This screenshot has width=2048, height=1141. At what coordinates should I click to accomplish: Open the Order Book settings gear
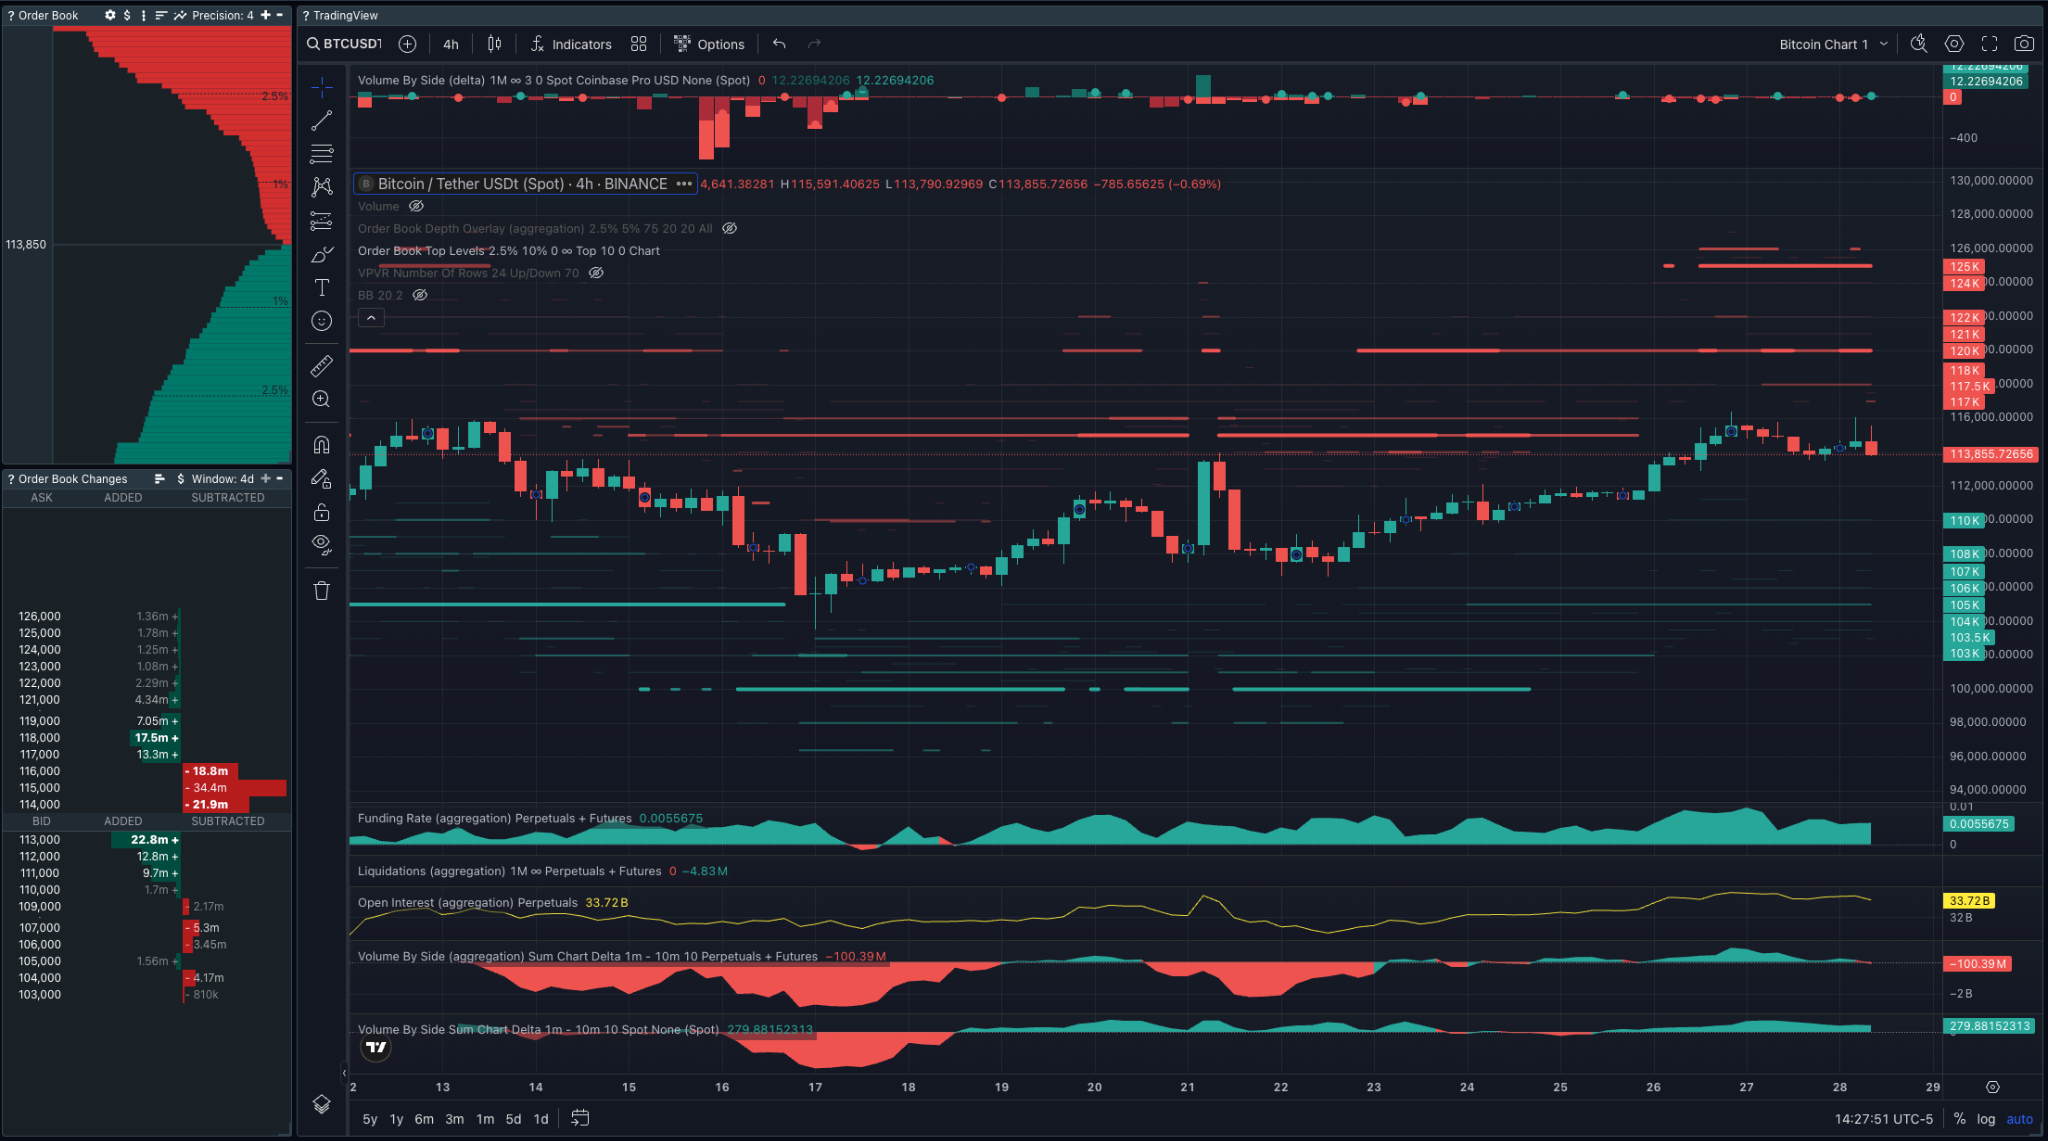109,15
